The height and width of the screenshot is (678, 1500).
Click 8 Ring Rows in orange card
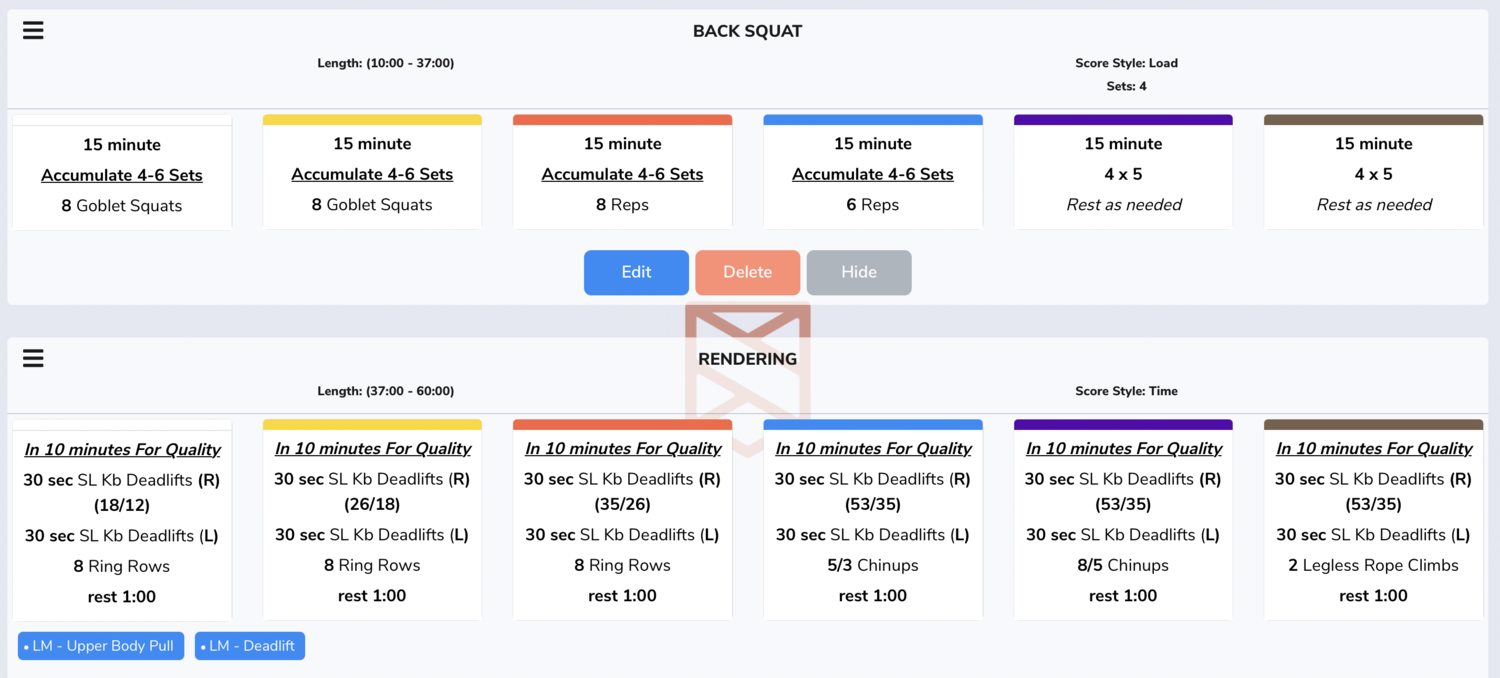[622, 565]
